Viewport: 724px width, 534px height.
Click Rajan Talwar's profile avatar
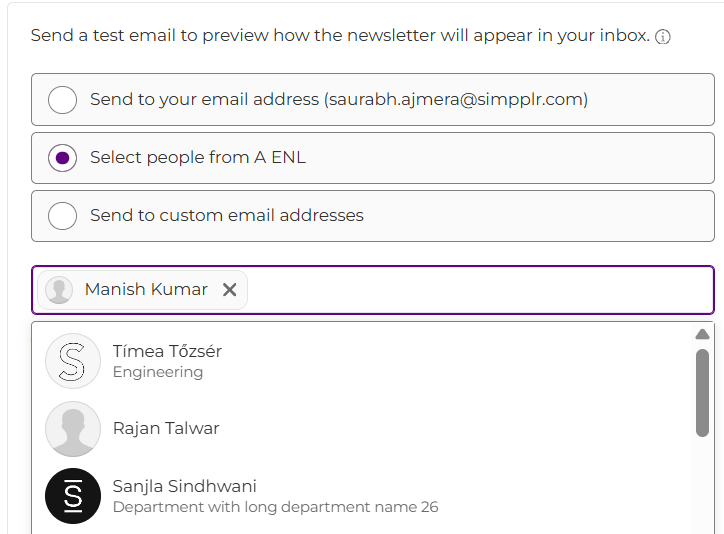coord(73,429)
